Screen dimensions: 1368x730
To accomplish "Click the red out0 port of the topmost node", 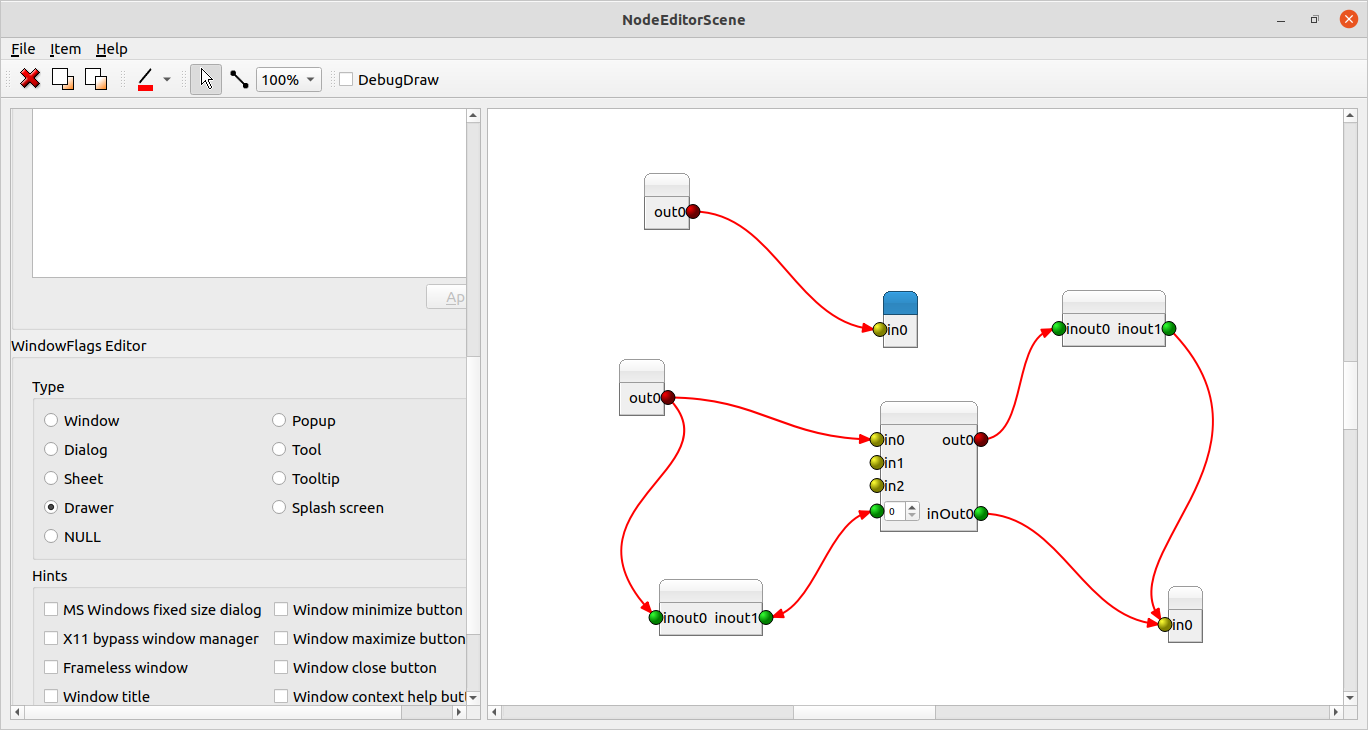I will 693,211.
